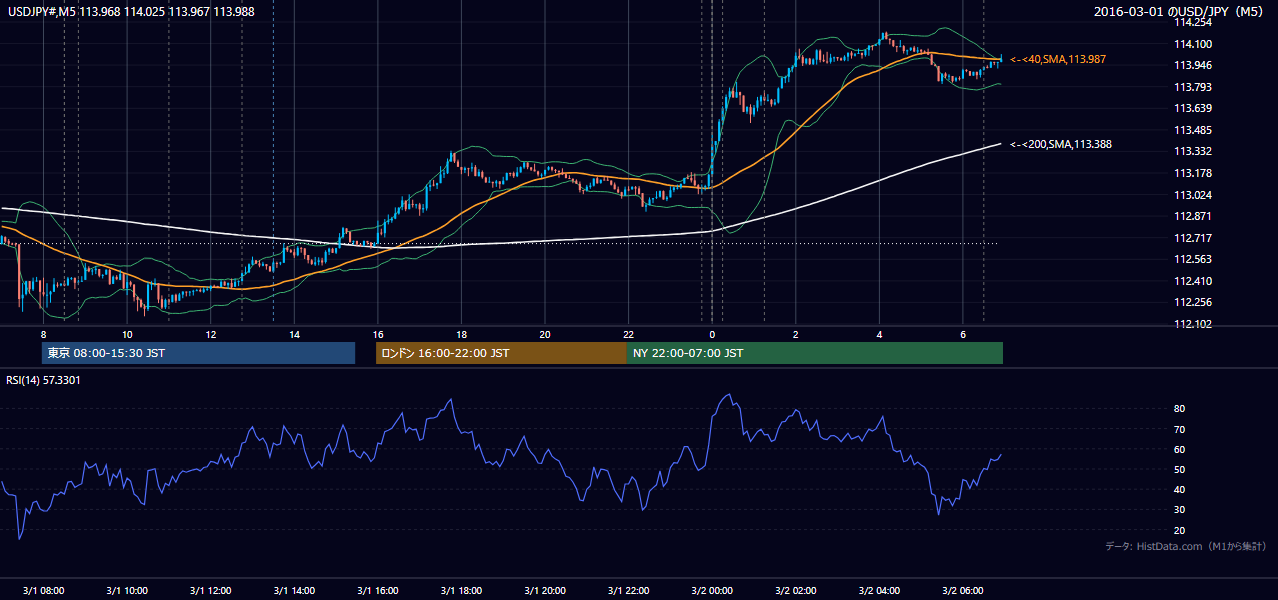Click the hour 0 label under price chart
This screenshot has height=600, width=1278.
(x=712, y=334)
